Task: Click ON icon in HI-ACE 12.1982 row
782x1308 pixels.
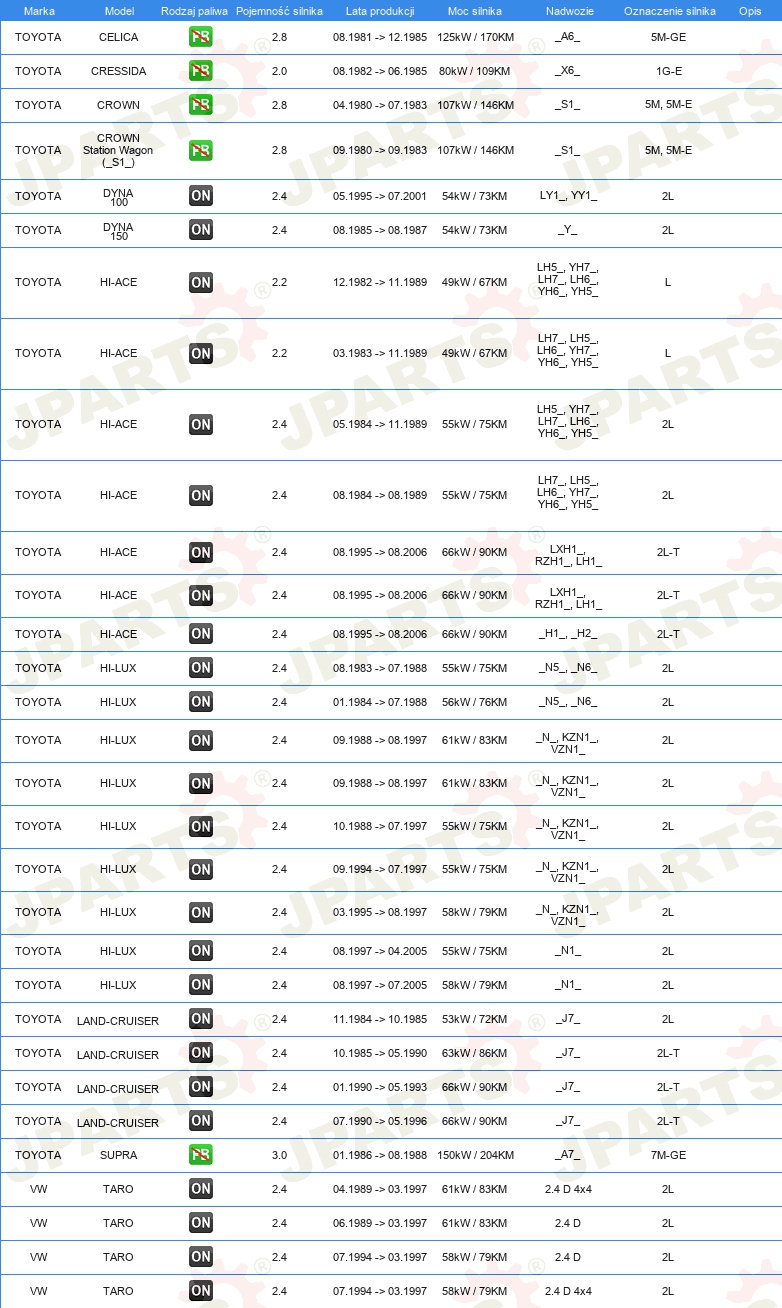Action: click(201, 282)
